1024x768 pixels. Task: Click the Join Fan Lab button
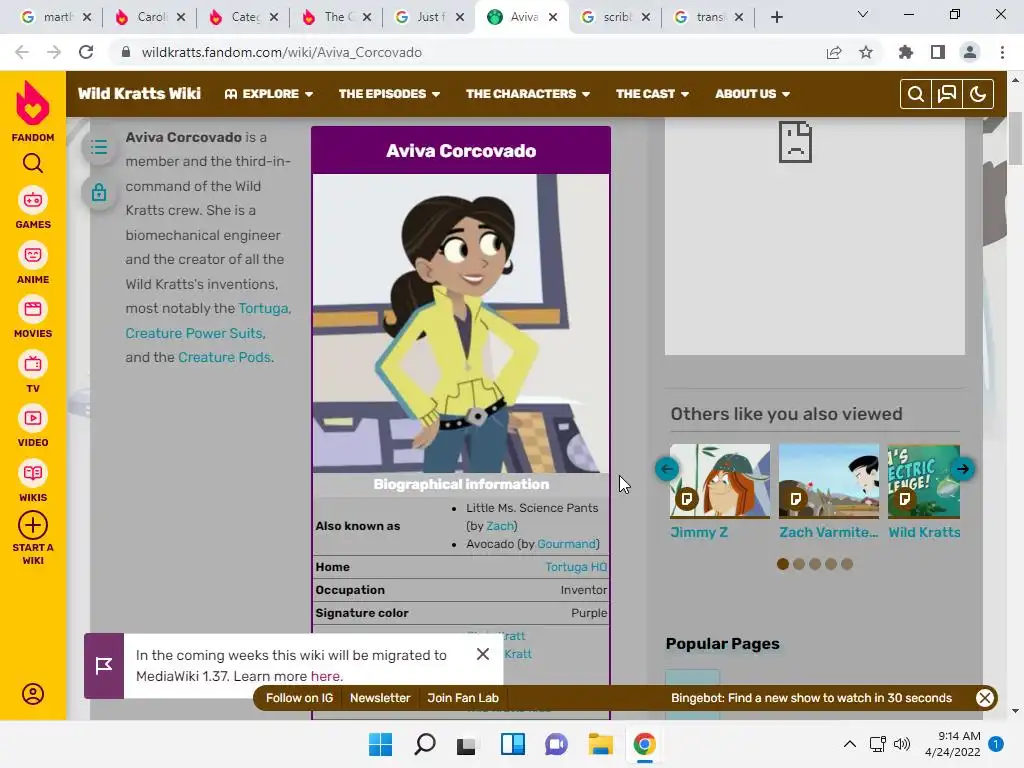pos(462,698)
